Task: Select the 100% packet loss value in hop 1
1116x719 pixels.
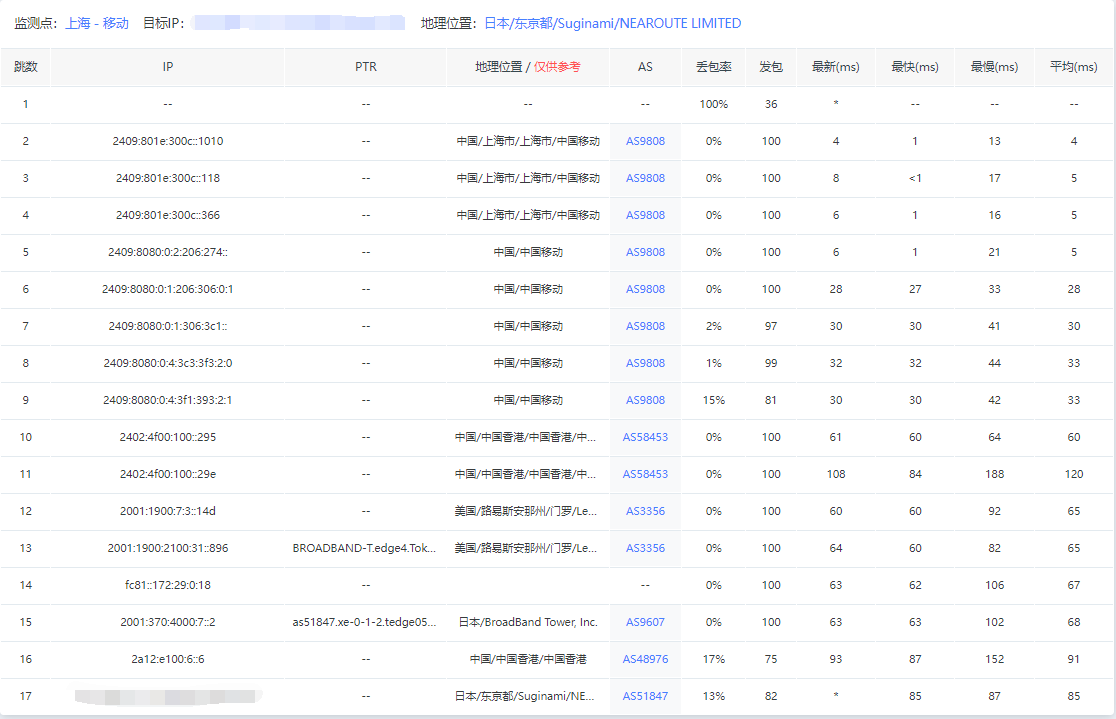Action: tap(714, 104)
